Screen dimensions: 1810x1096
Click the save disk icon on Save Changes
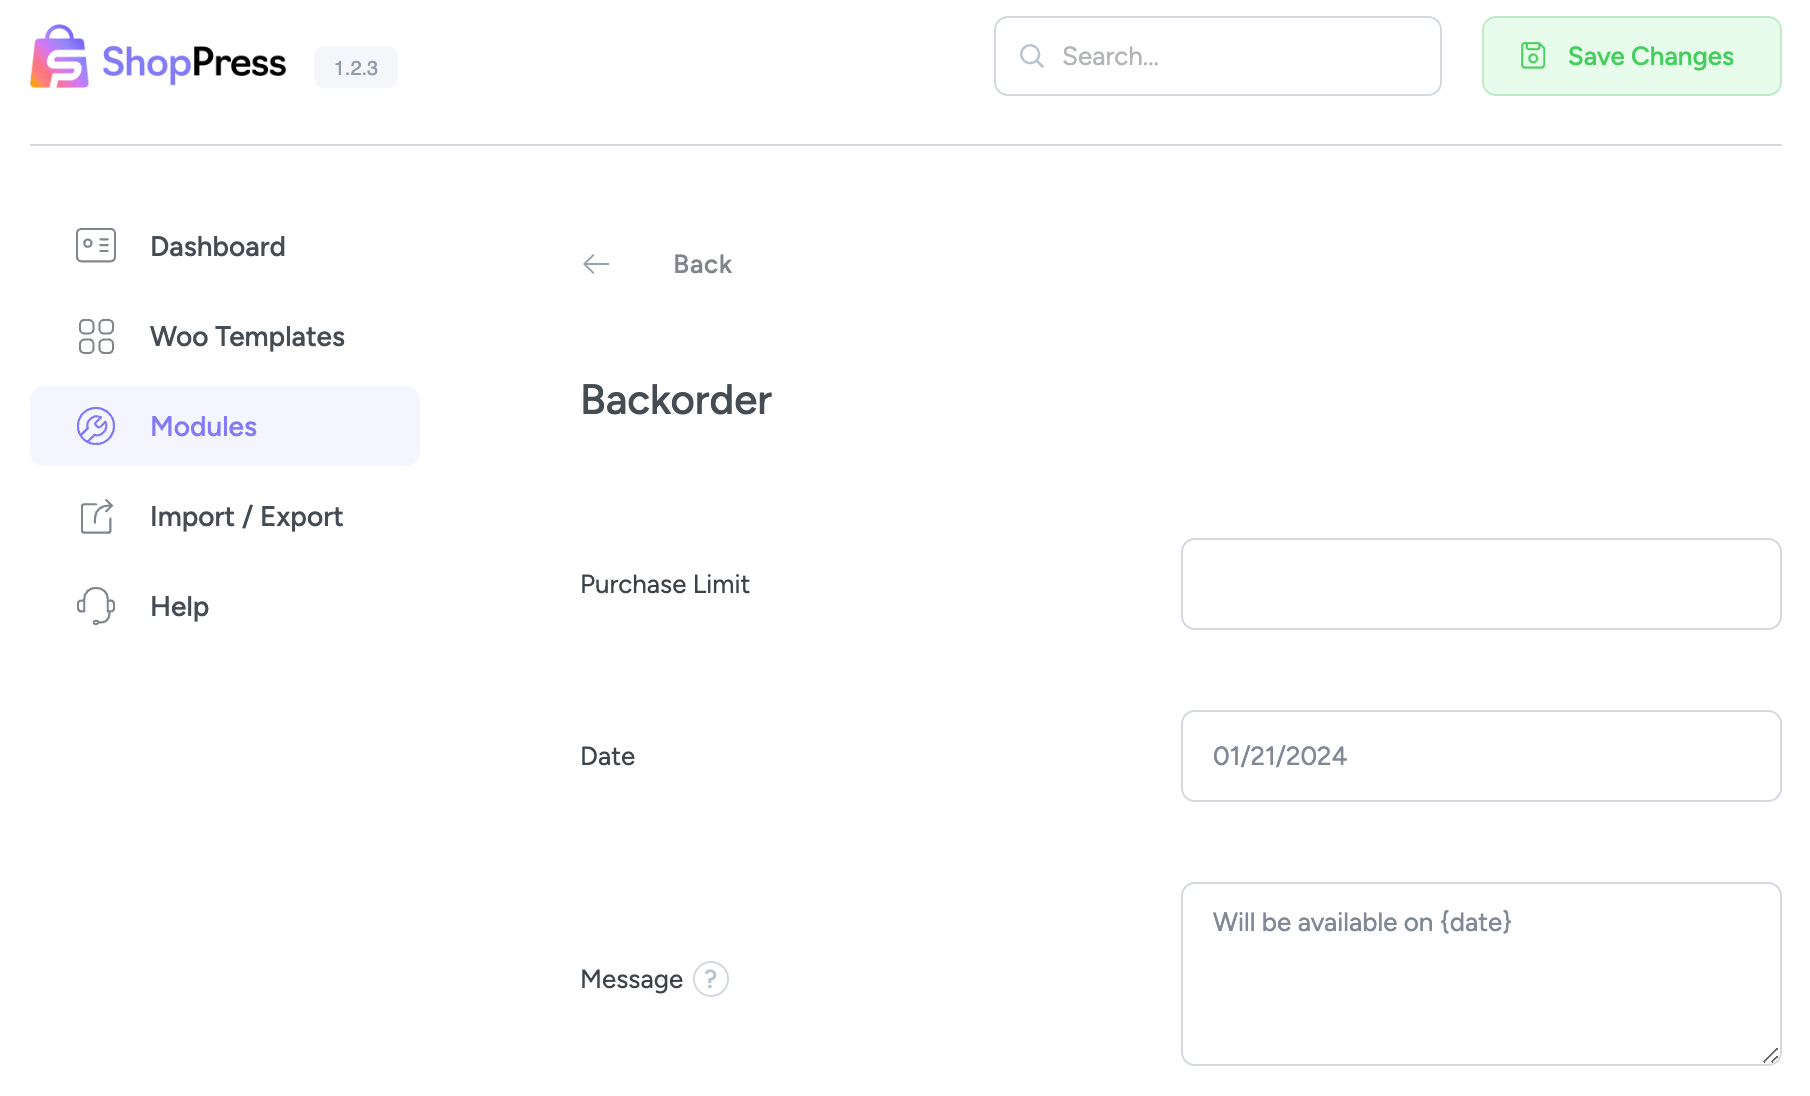click(x=1533, y=56)
